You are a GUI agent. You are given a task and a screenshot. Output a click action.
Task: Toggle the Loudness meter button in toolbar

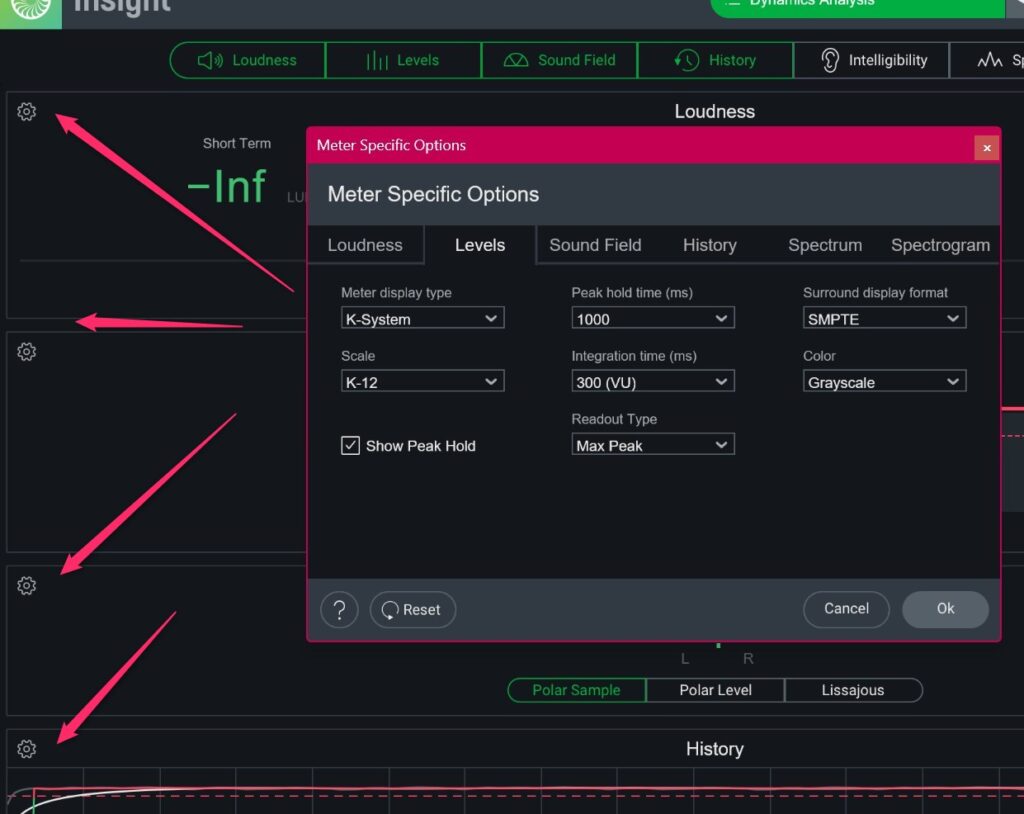pos(248,60)
